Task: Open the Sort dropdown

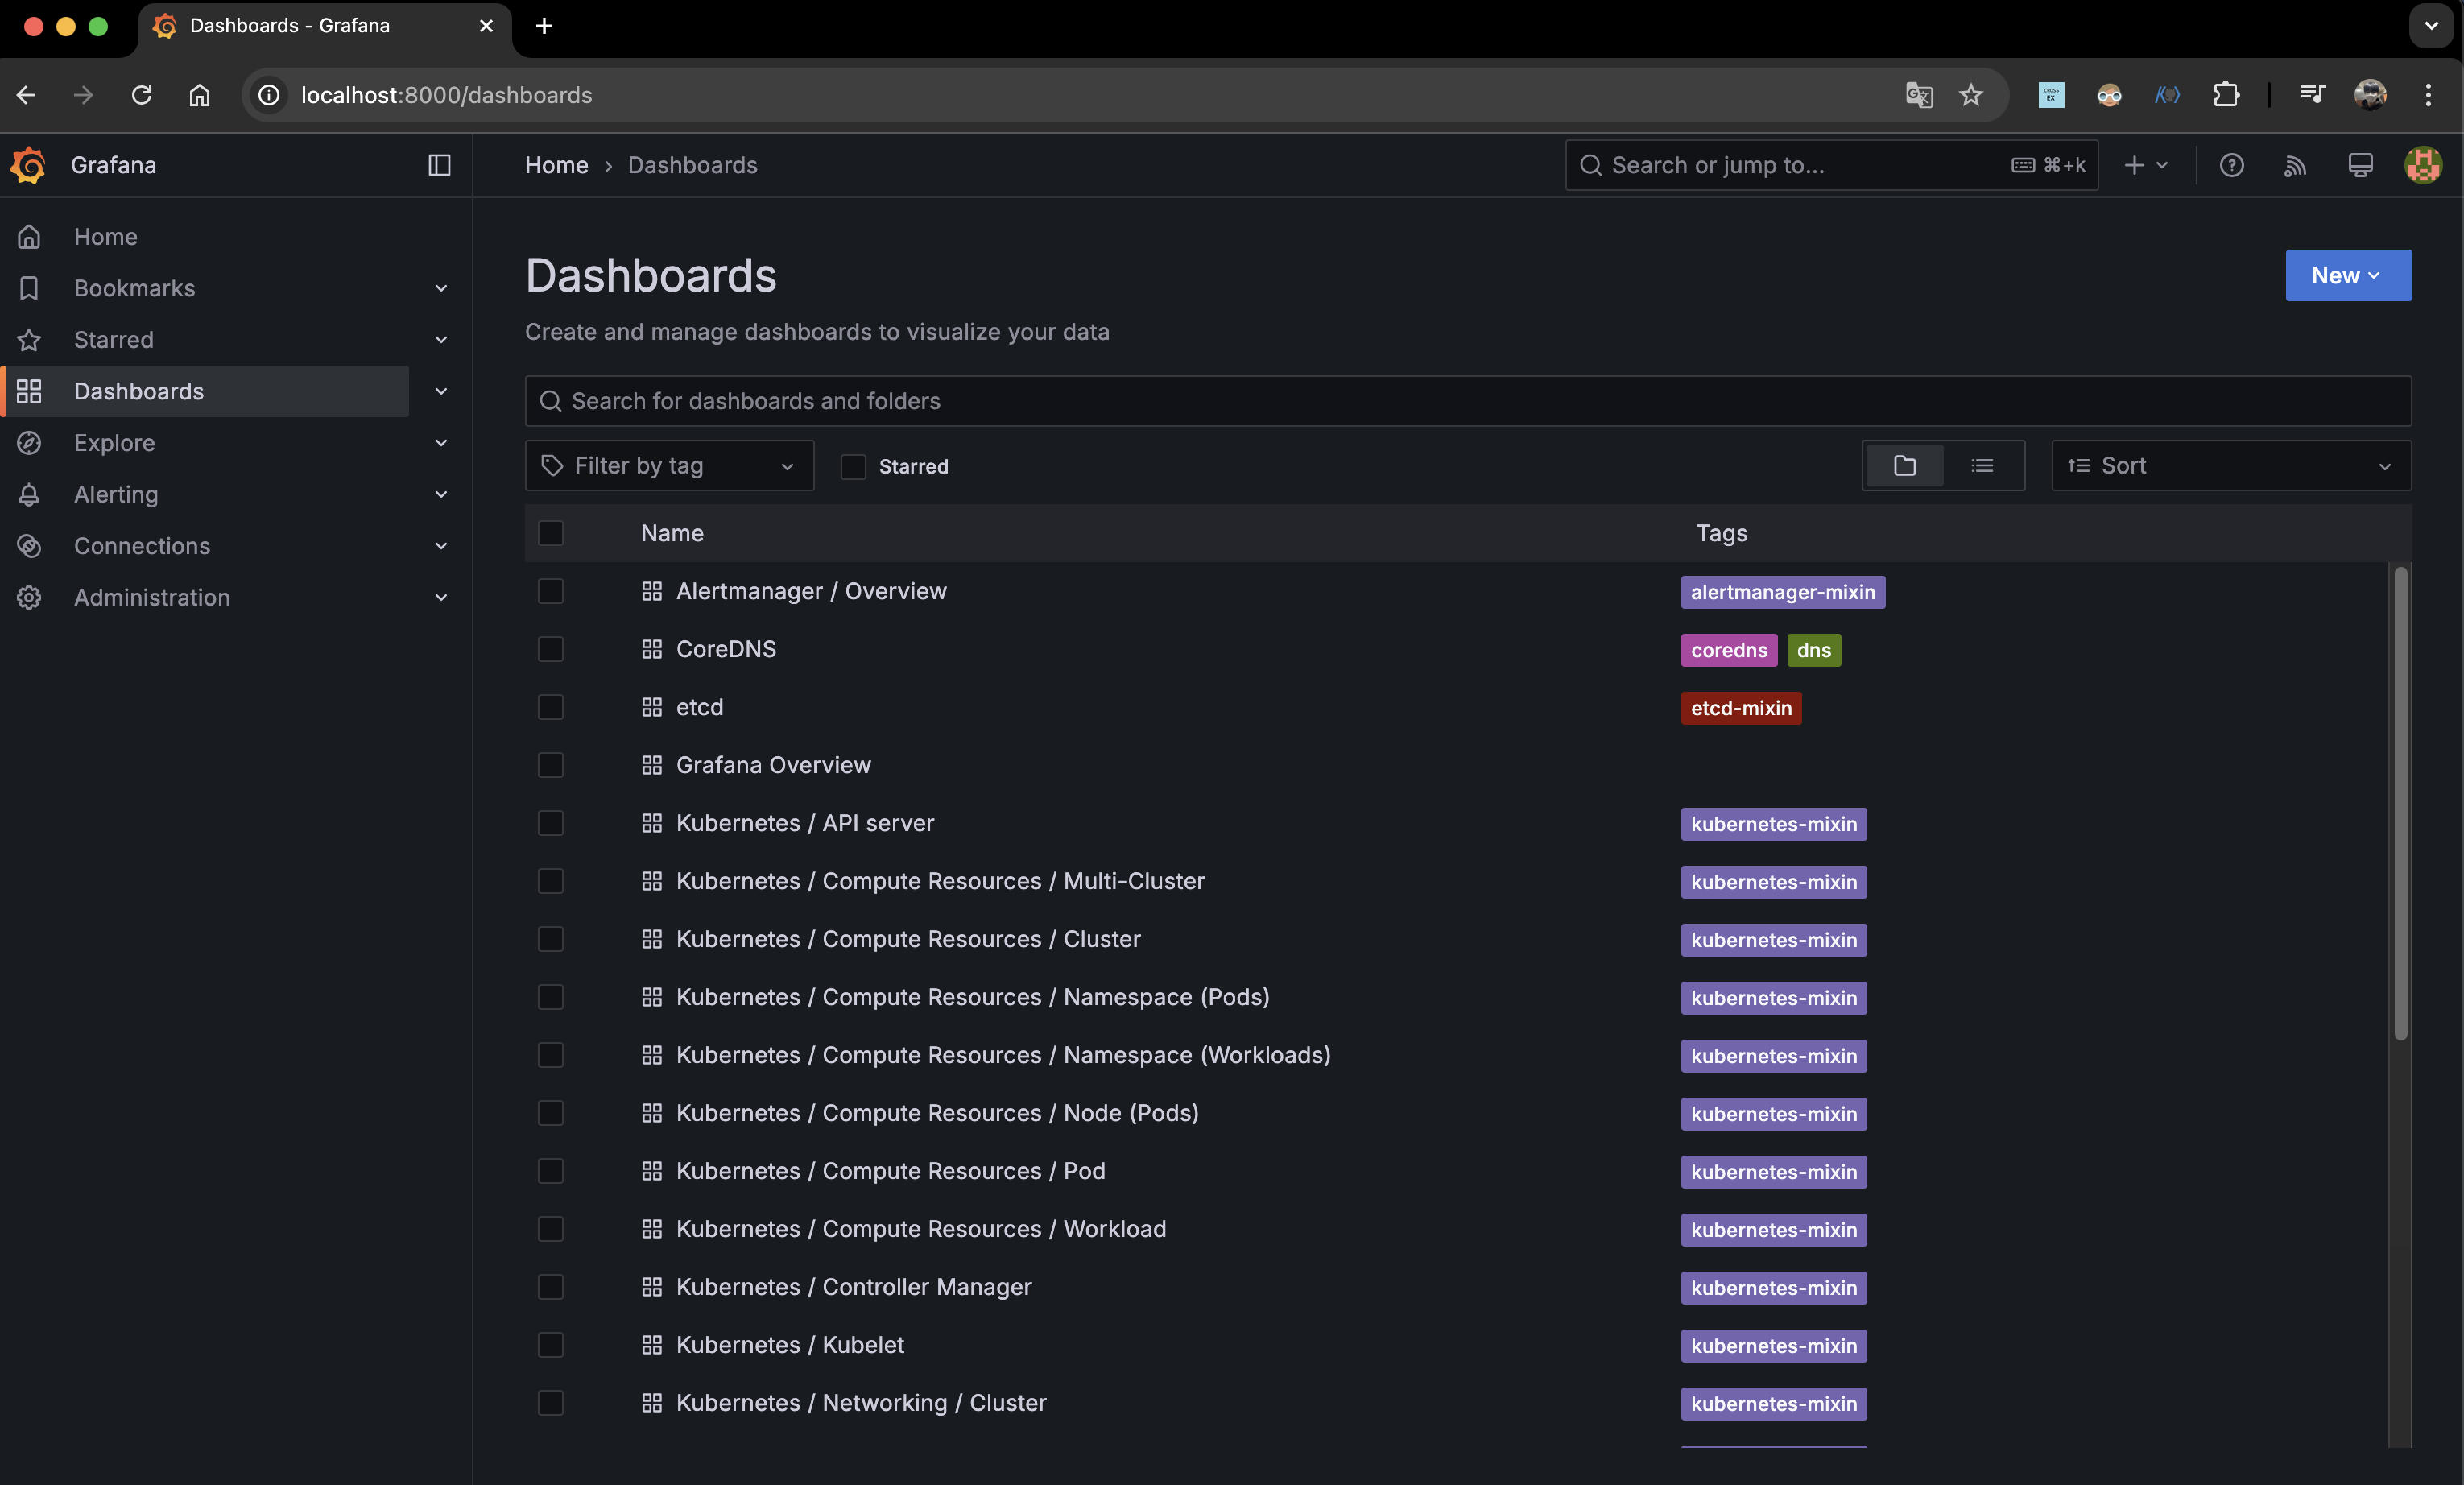Action: [2231, 466]
